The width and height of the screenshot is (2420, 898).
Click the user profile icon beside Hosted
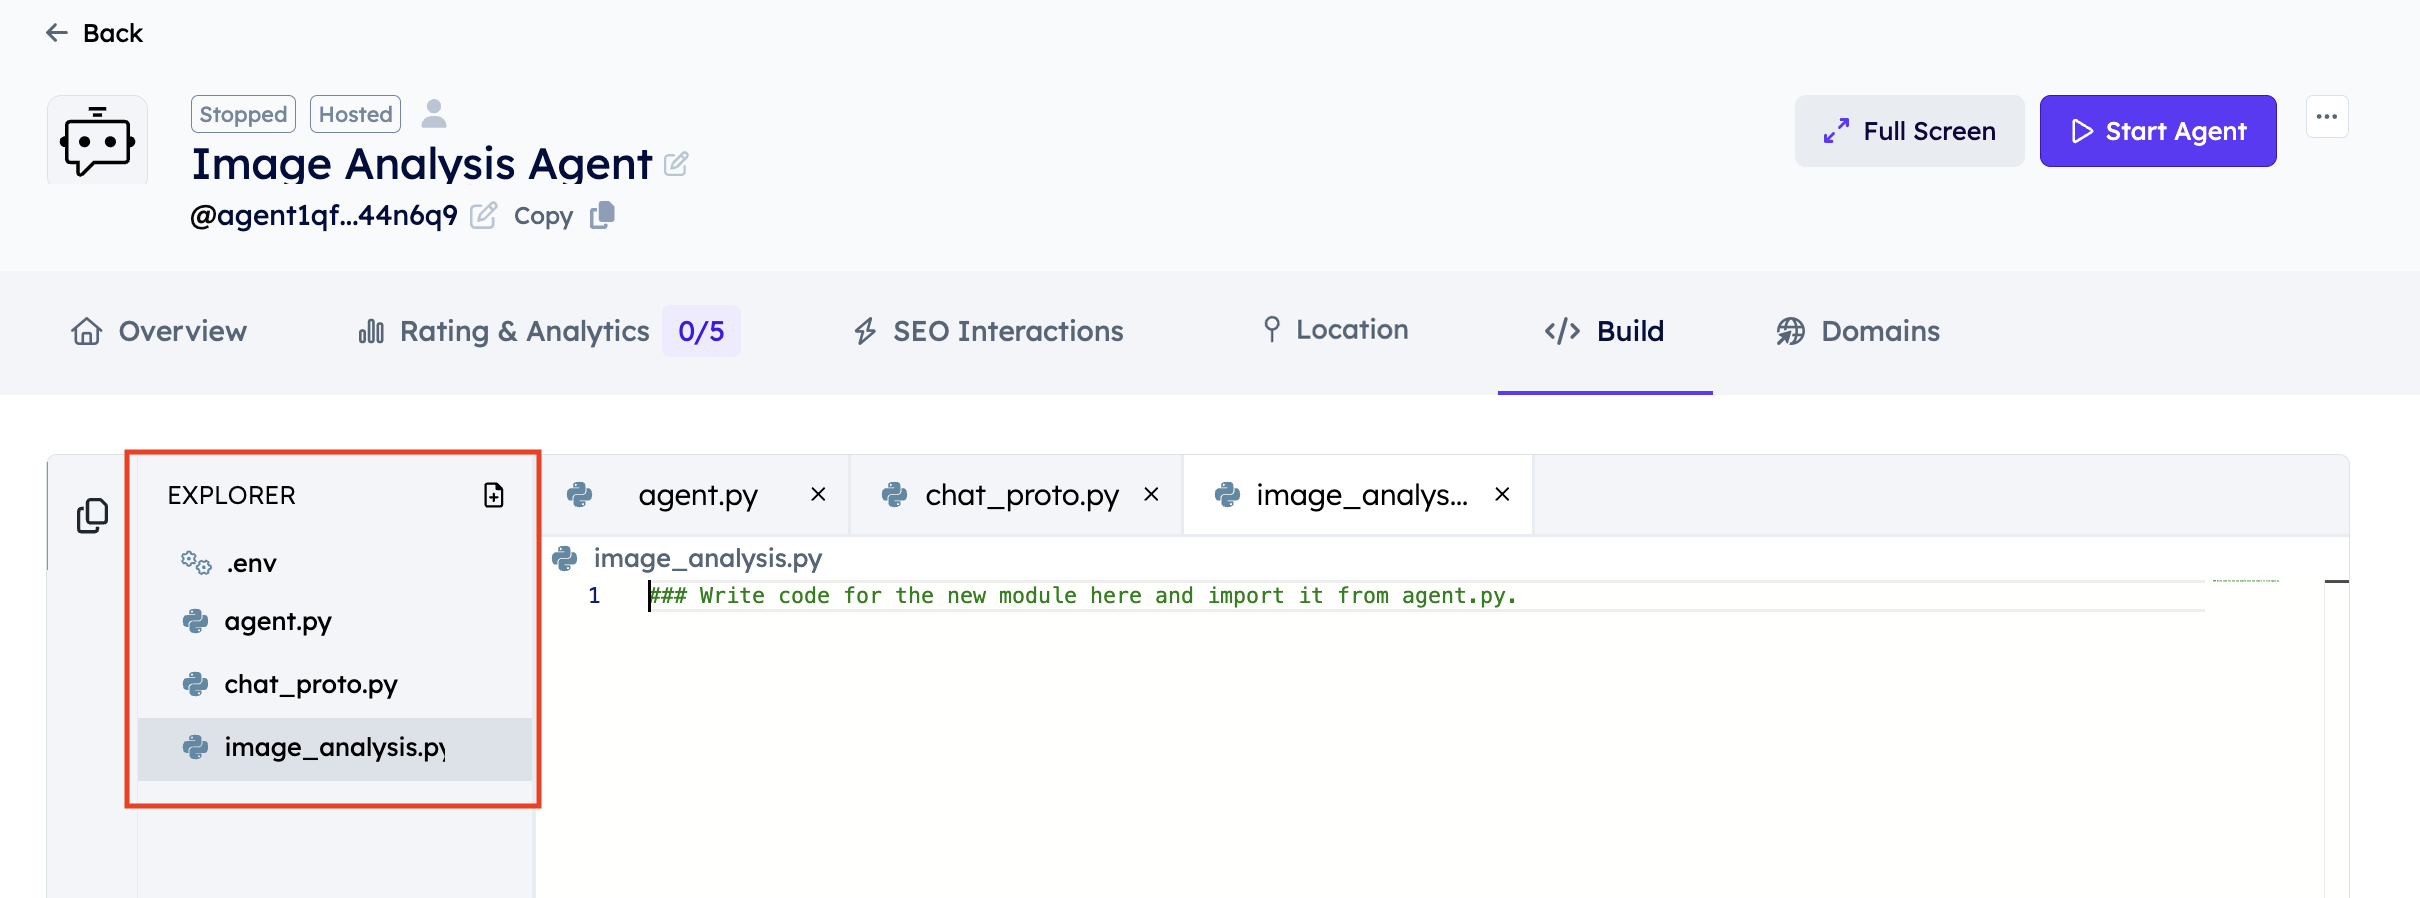tap(434, 114)
